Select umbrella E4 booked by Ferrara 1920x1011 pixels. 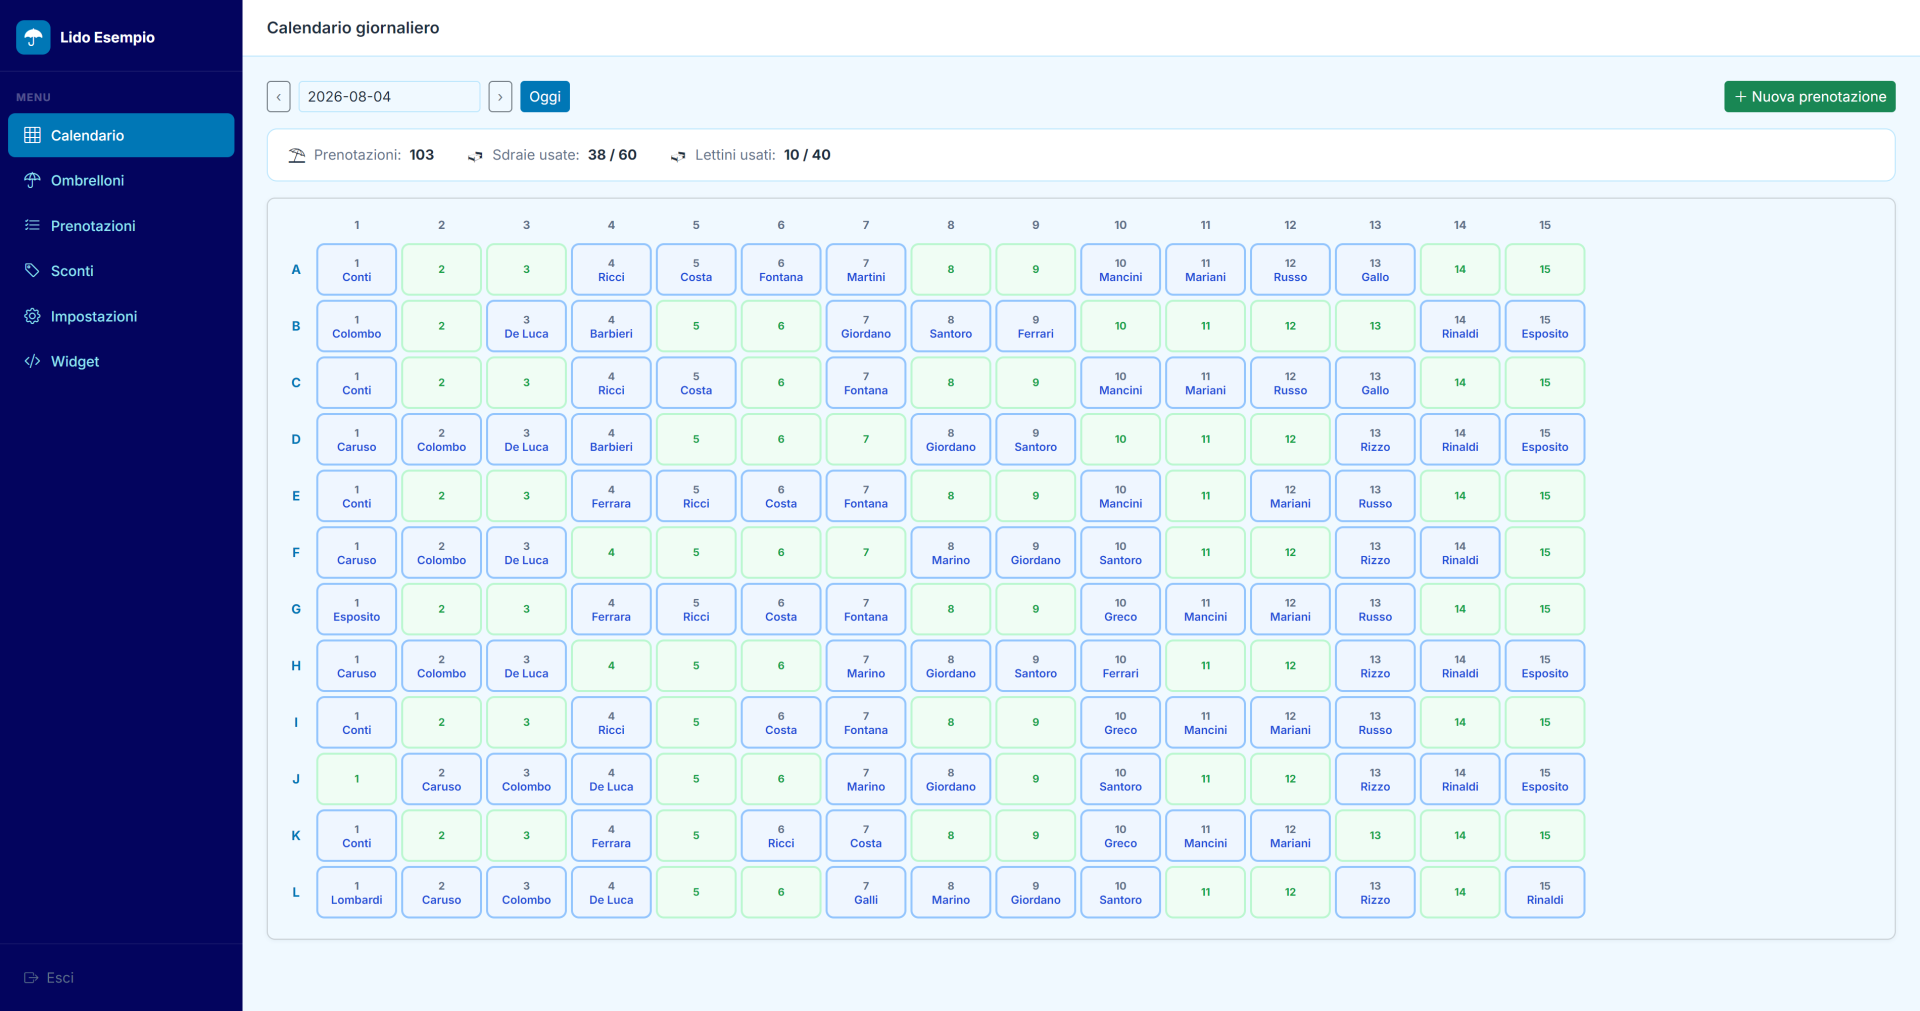(x=611, y=497)
